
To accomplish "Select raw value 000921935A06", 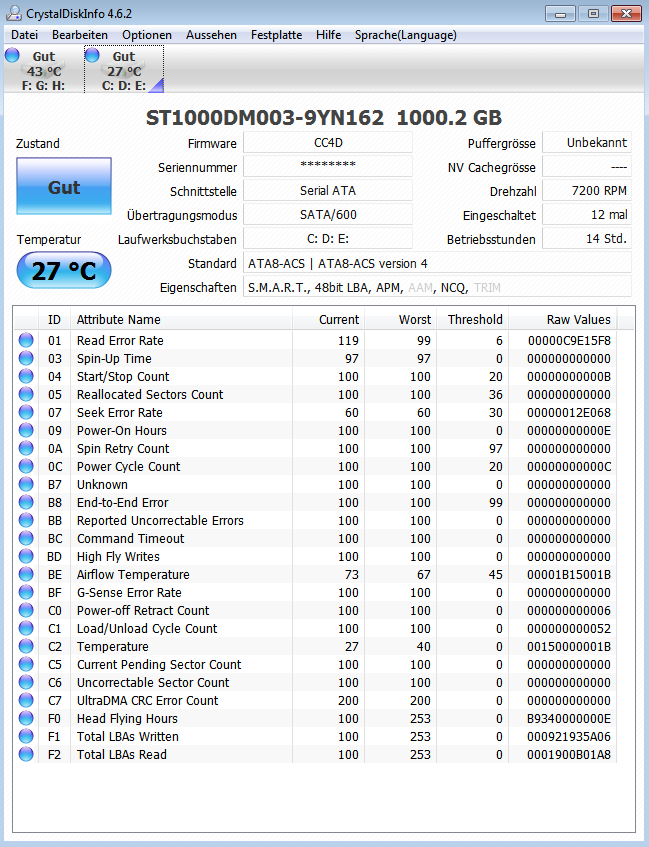I will point(569,737).
